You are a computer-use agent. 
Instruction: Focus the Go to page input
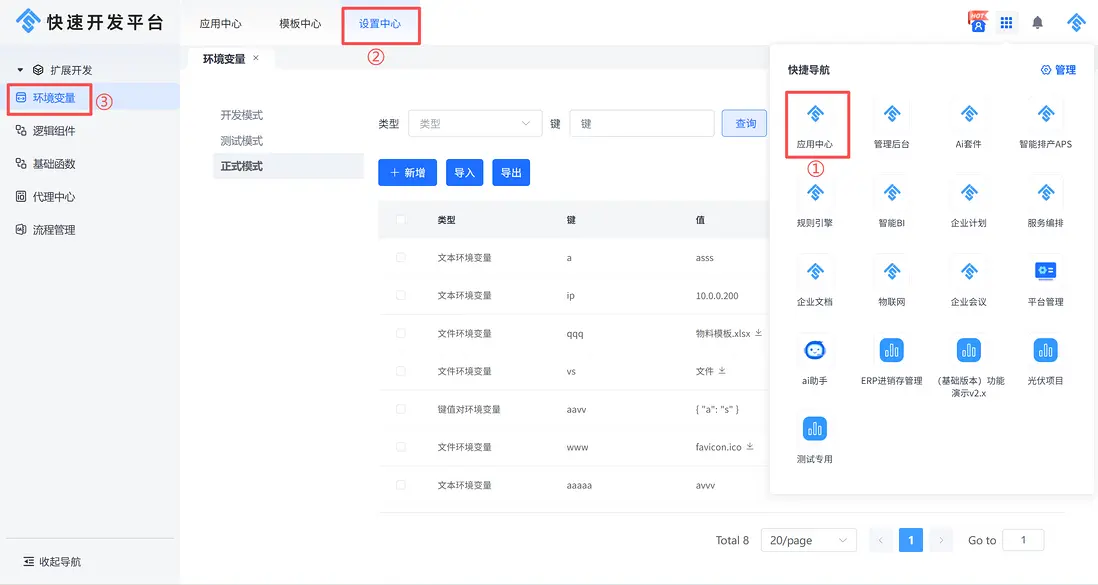click(x=1023, y=540)
